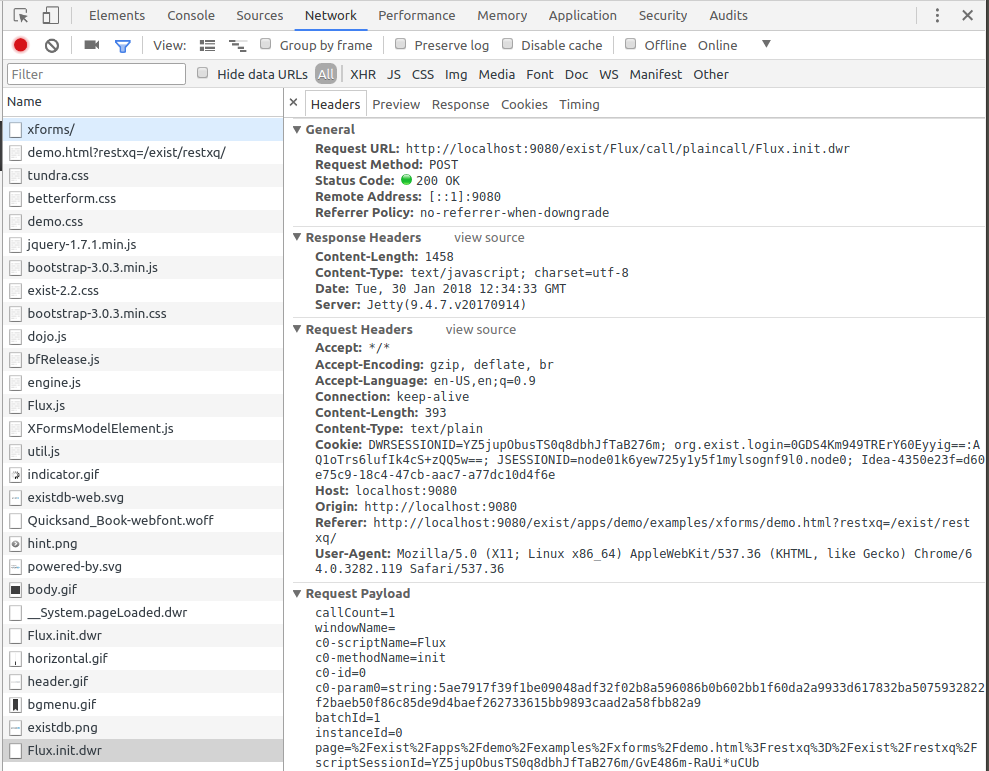Viewport: 989px width, 771px height.
Task: Switch to the Performance tab
Action: point(417,15)
